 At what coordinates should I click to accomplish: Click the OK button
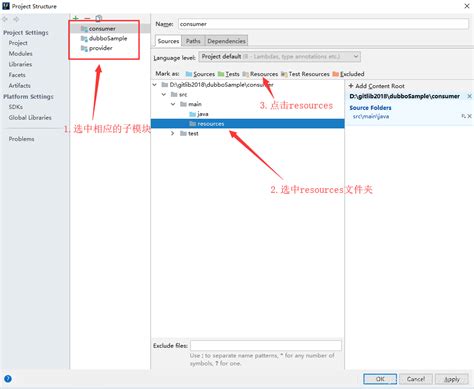click(x=380, y=379)
